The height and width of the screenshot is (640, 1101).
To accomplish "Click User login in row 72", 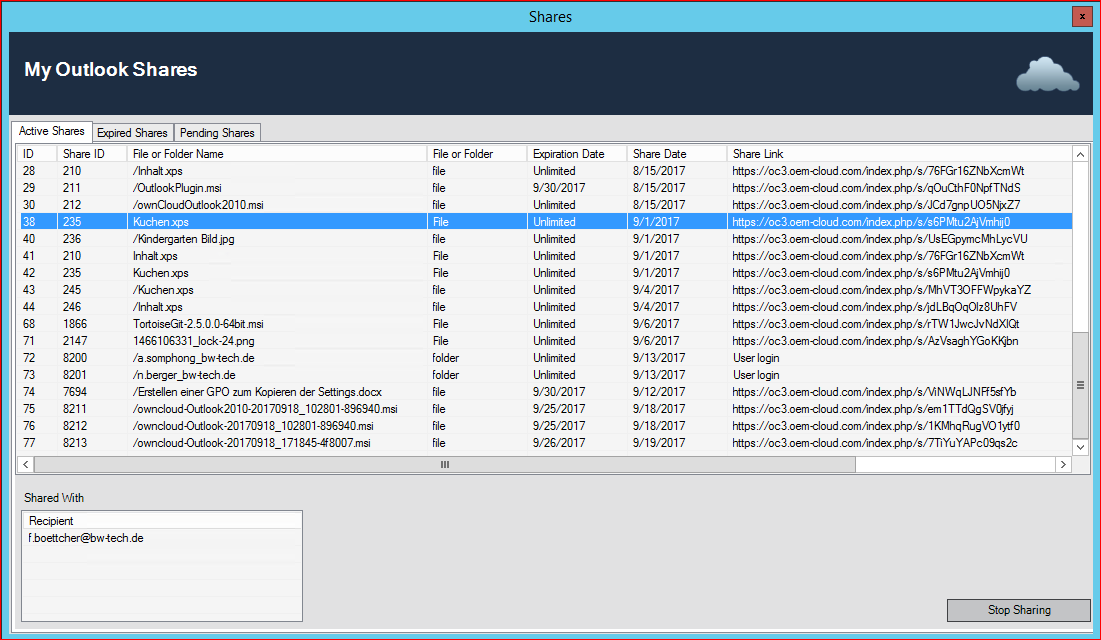I will click(x=756, y=358).
